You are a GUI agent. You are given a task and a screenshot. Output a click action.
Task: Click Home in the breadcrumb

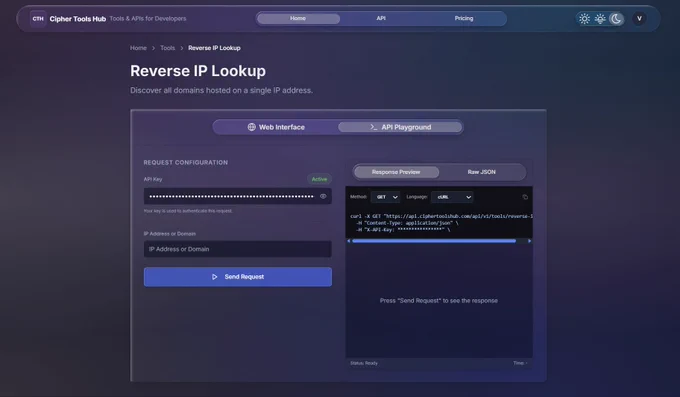point(138,48)
